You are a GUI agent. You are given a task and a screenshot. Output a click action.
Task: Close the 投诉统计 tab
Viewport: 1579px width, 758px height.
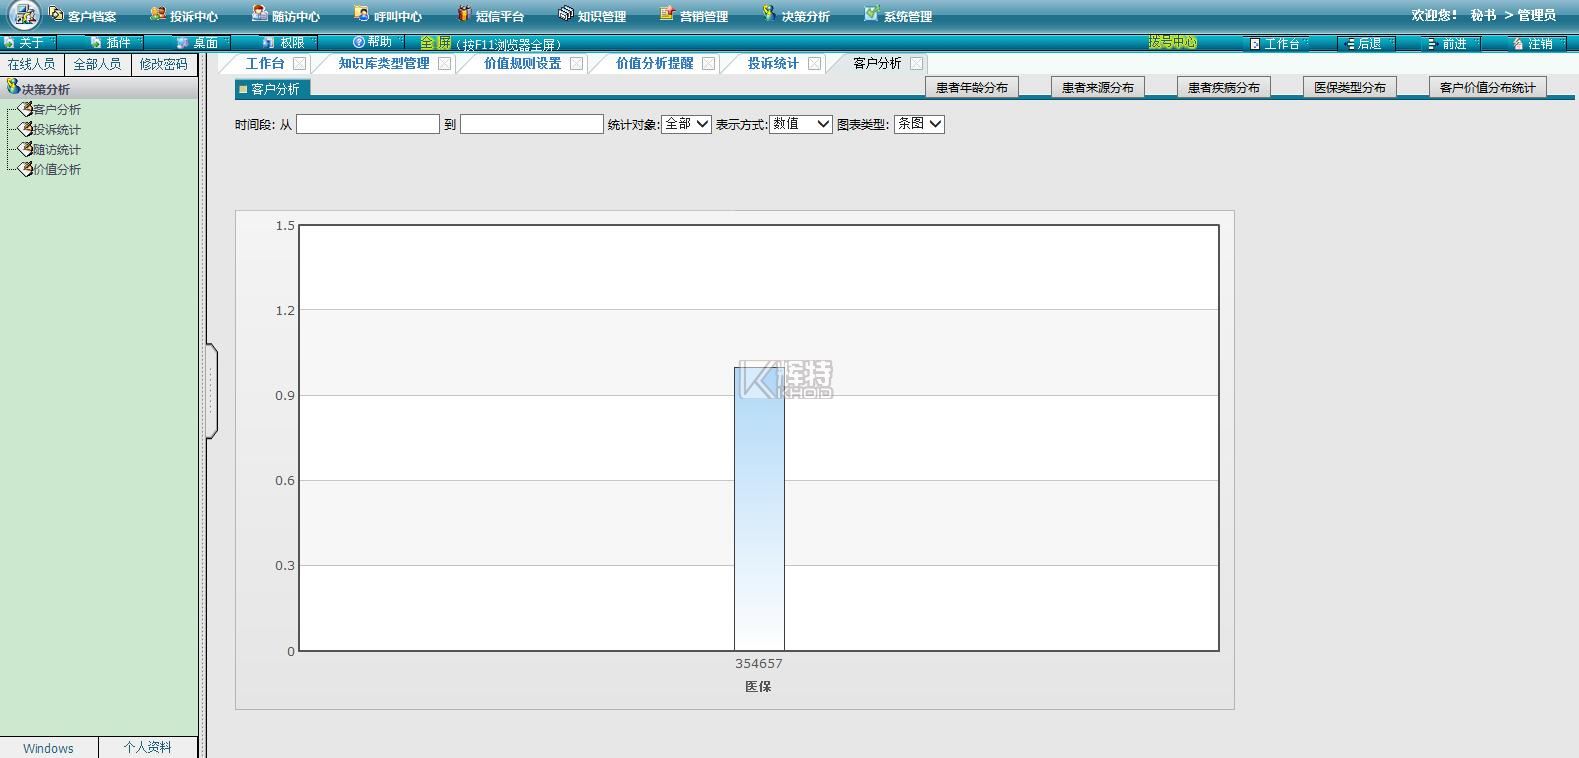coord(815,64)
